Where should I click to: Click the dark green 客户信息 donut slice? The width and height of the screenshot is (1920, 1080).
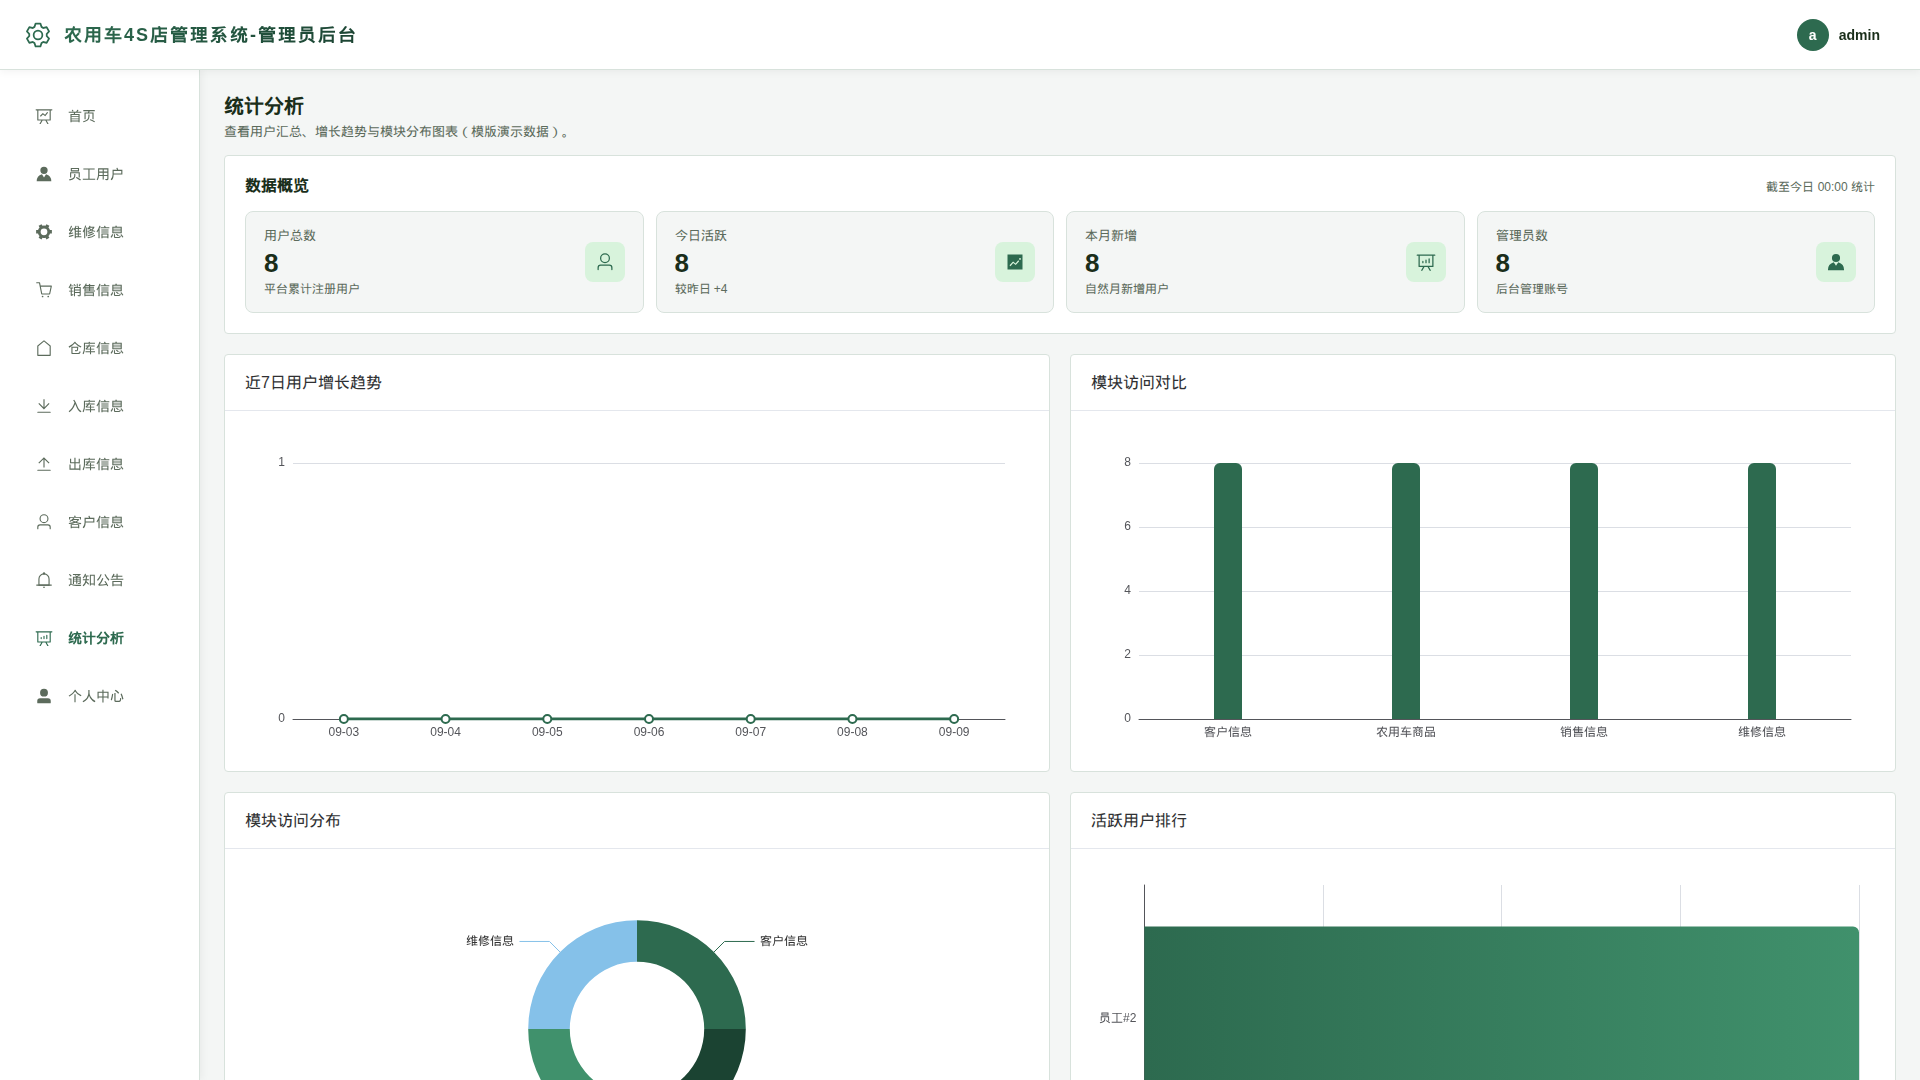tap(699, 967)
